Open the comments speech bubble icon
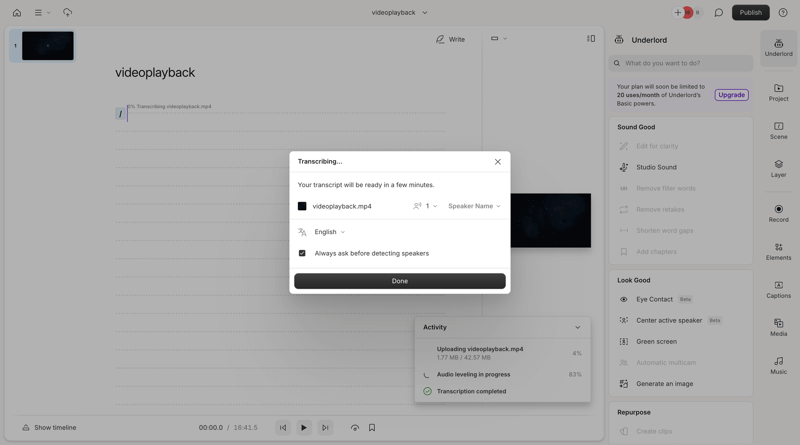The height and width of the screenshot is (445, 800). 718,13
